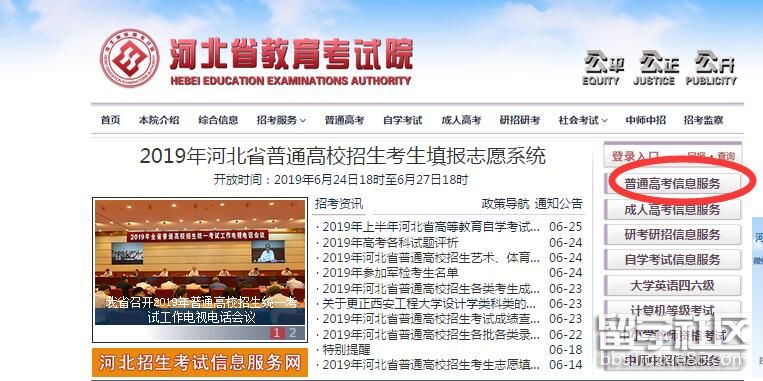Click the 普通高考信息服务 button
This screenshot has height=381, width=763.
[672, 184]
